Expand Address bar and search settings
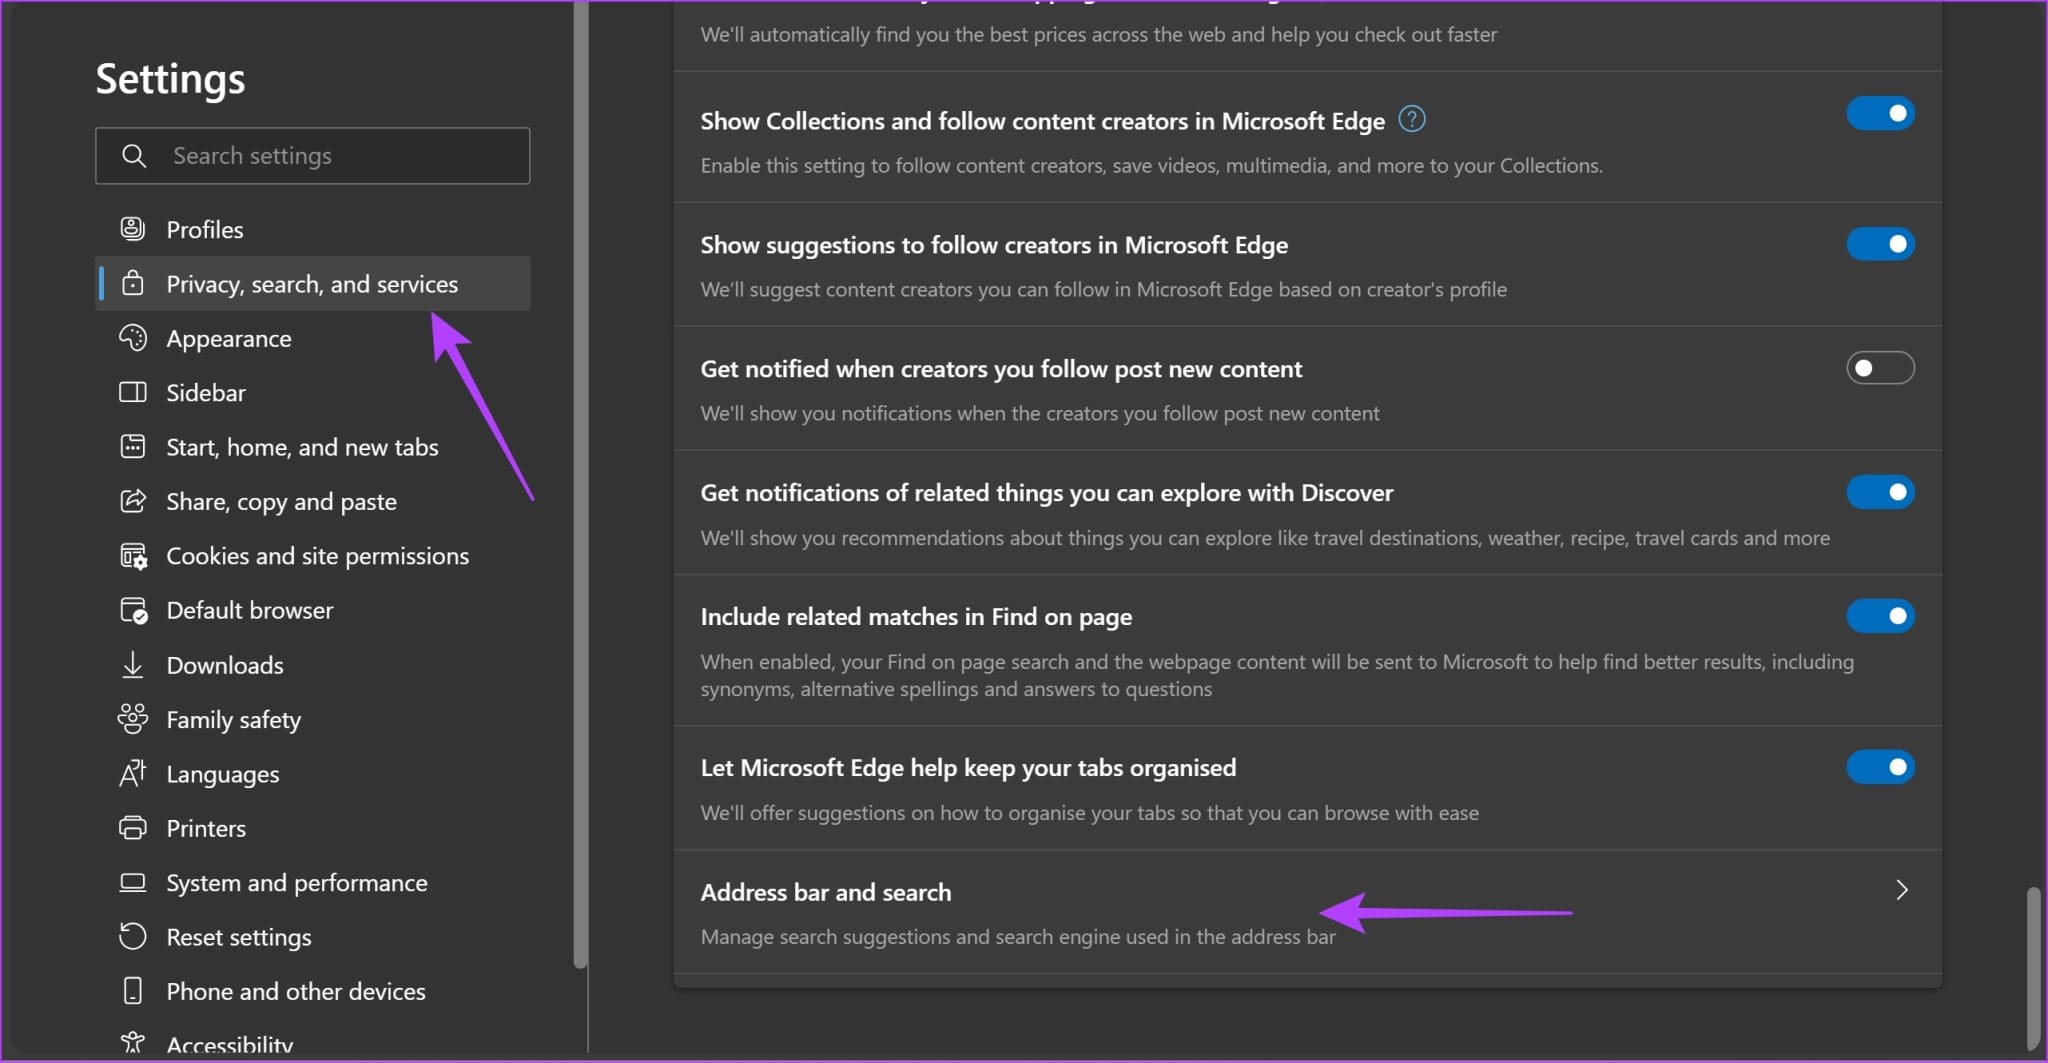The width and height of the screenshot is (2048, 1063). [1901, 890]
